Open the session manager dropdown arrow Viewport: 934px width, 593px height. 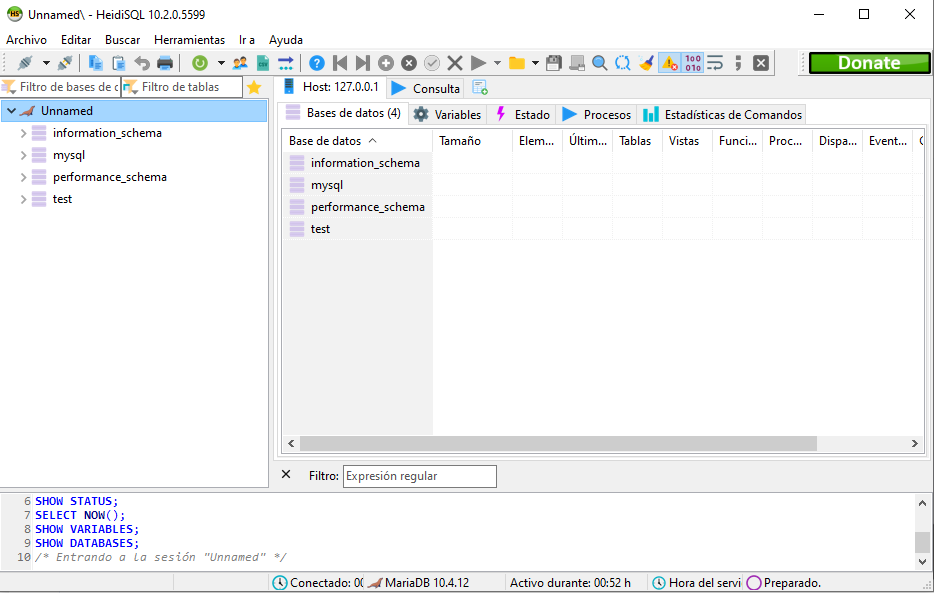(45, 63)
